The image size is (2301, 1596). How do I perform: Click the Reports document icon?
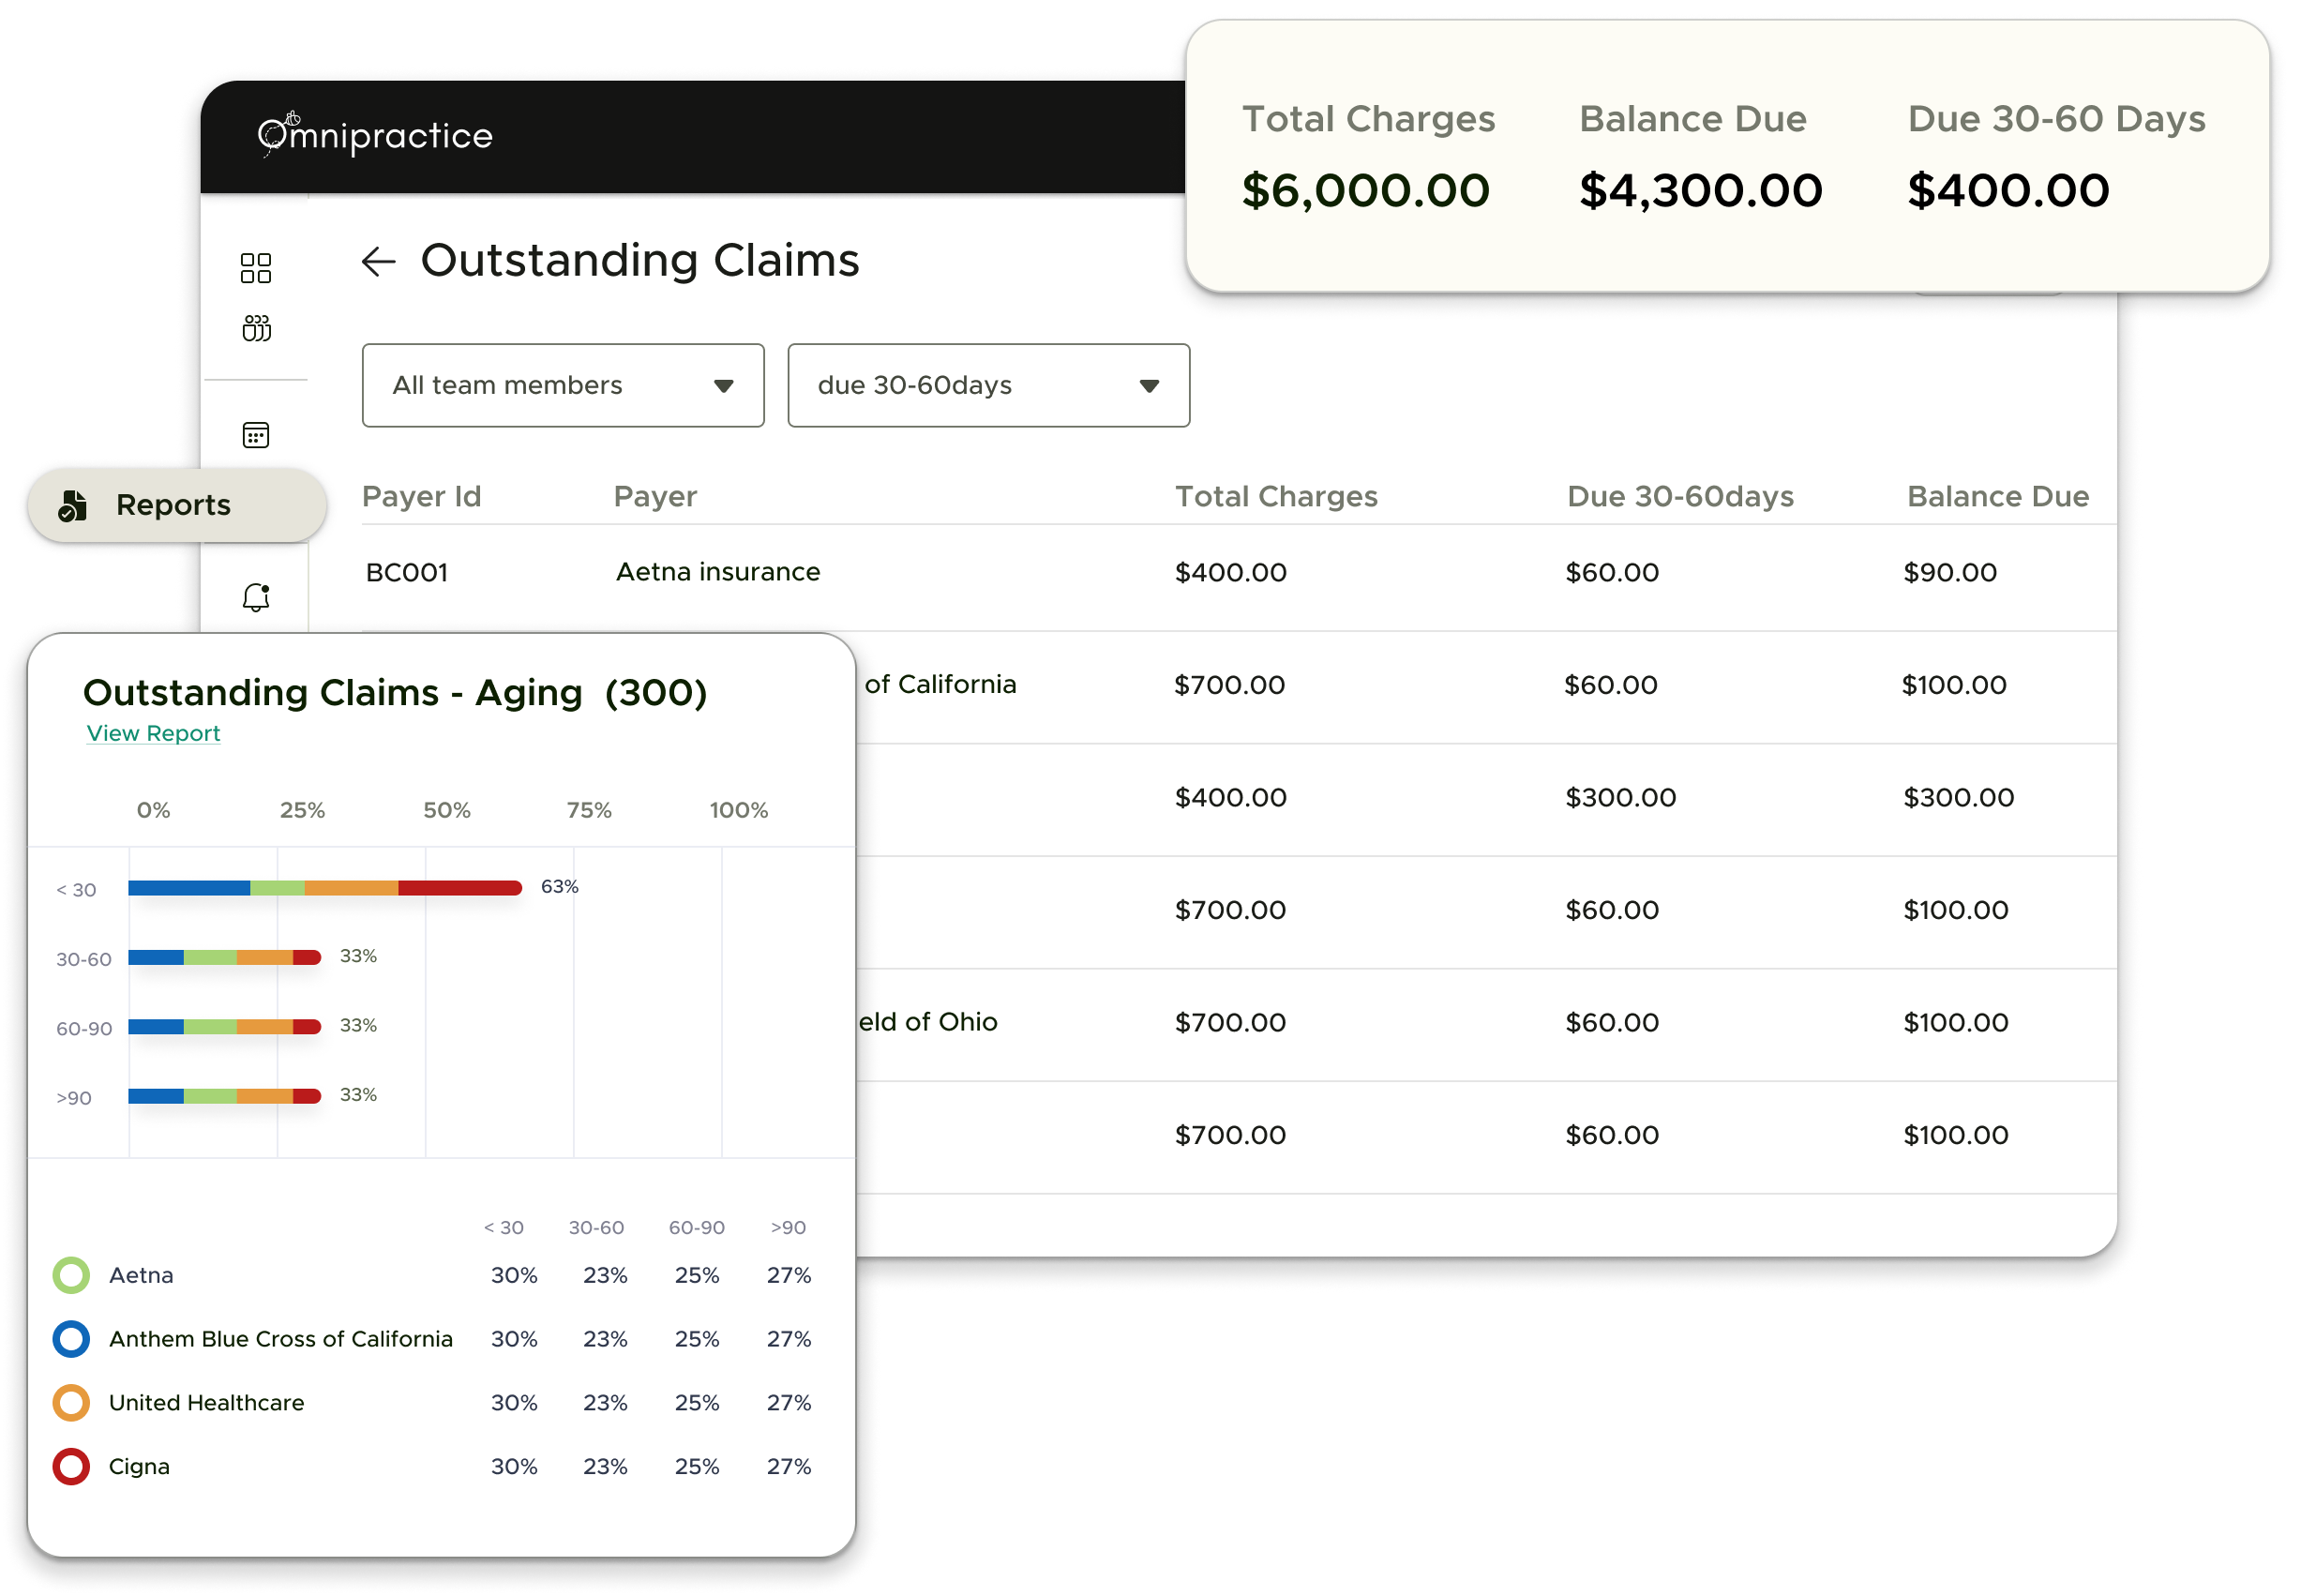(x=72, y=506)
